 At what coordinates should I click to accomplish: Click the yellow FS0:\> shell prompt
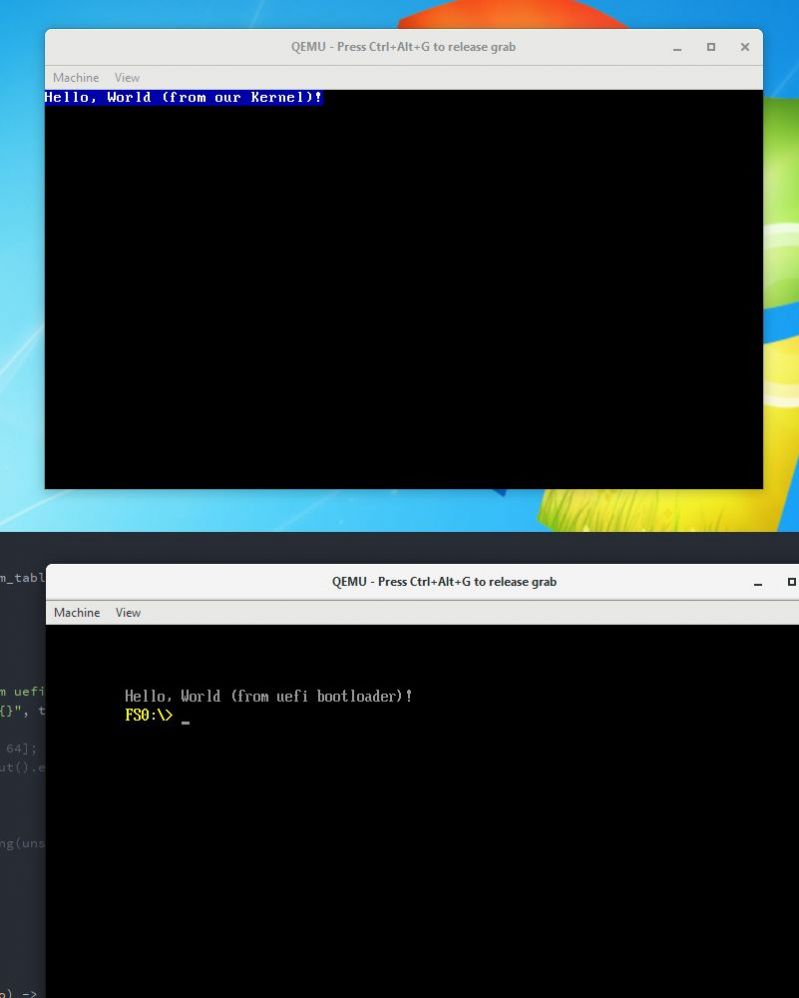(148, 715)
